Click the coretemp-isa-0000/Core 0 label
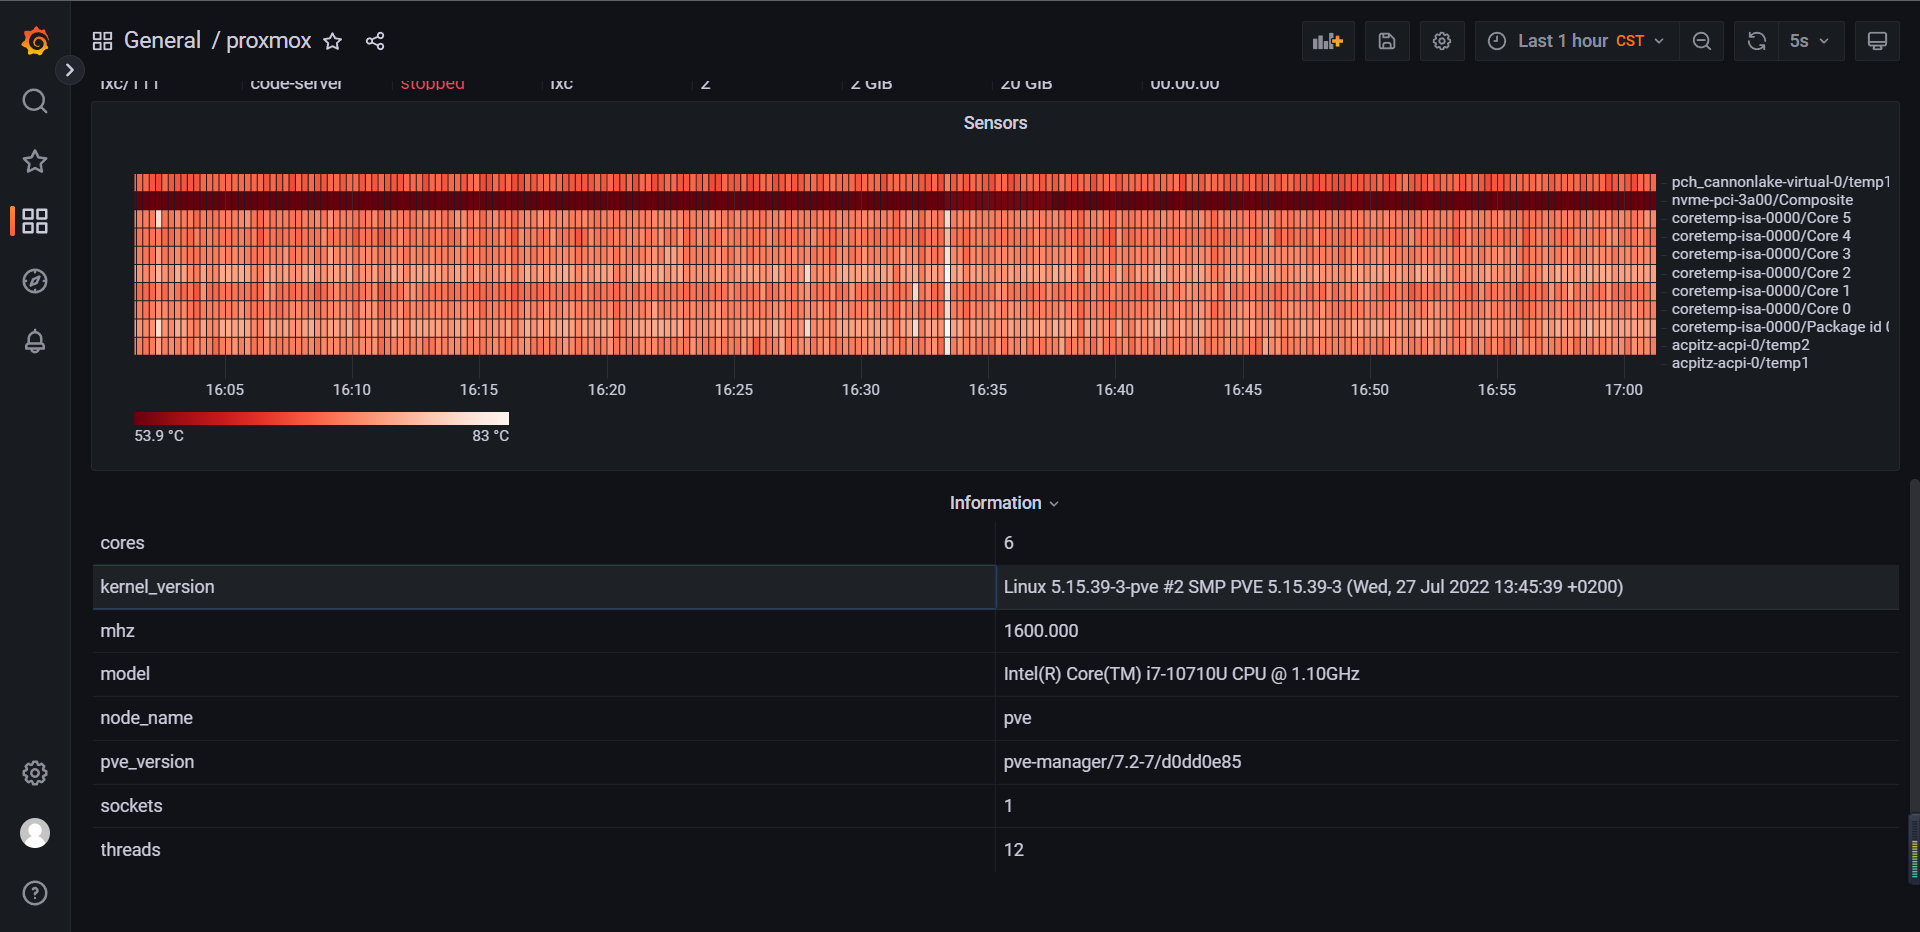The width and height of the screenshot is (1920, 932). tap(1761, 309)
